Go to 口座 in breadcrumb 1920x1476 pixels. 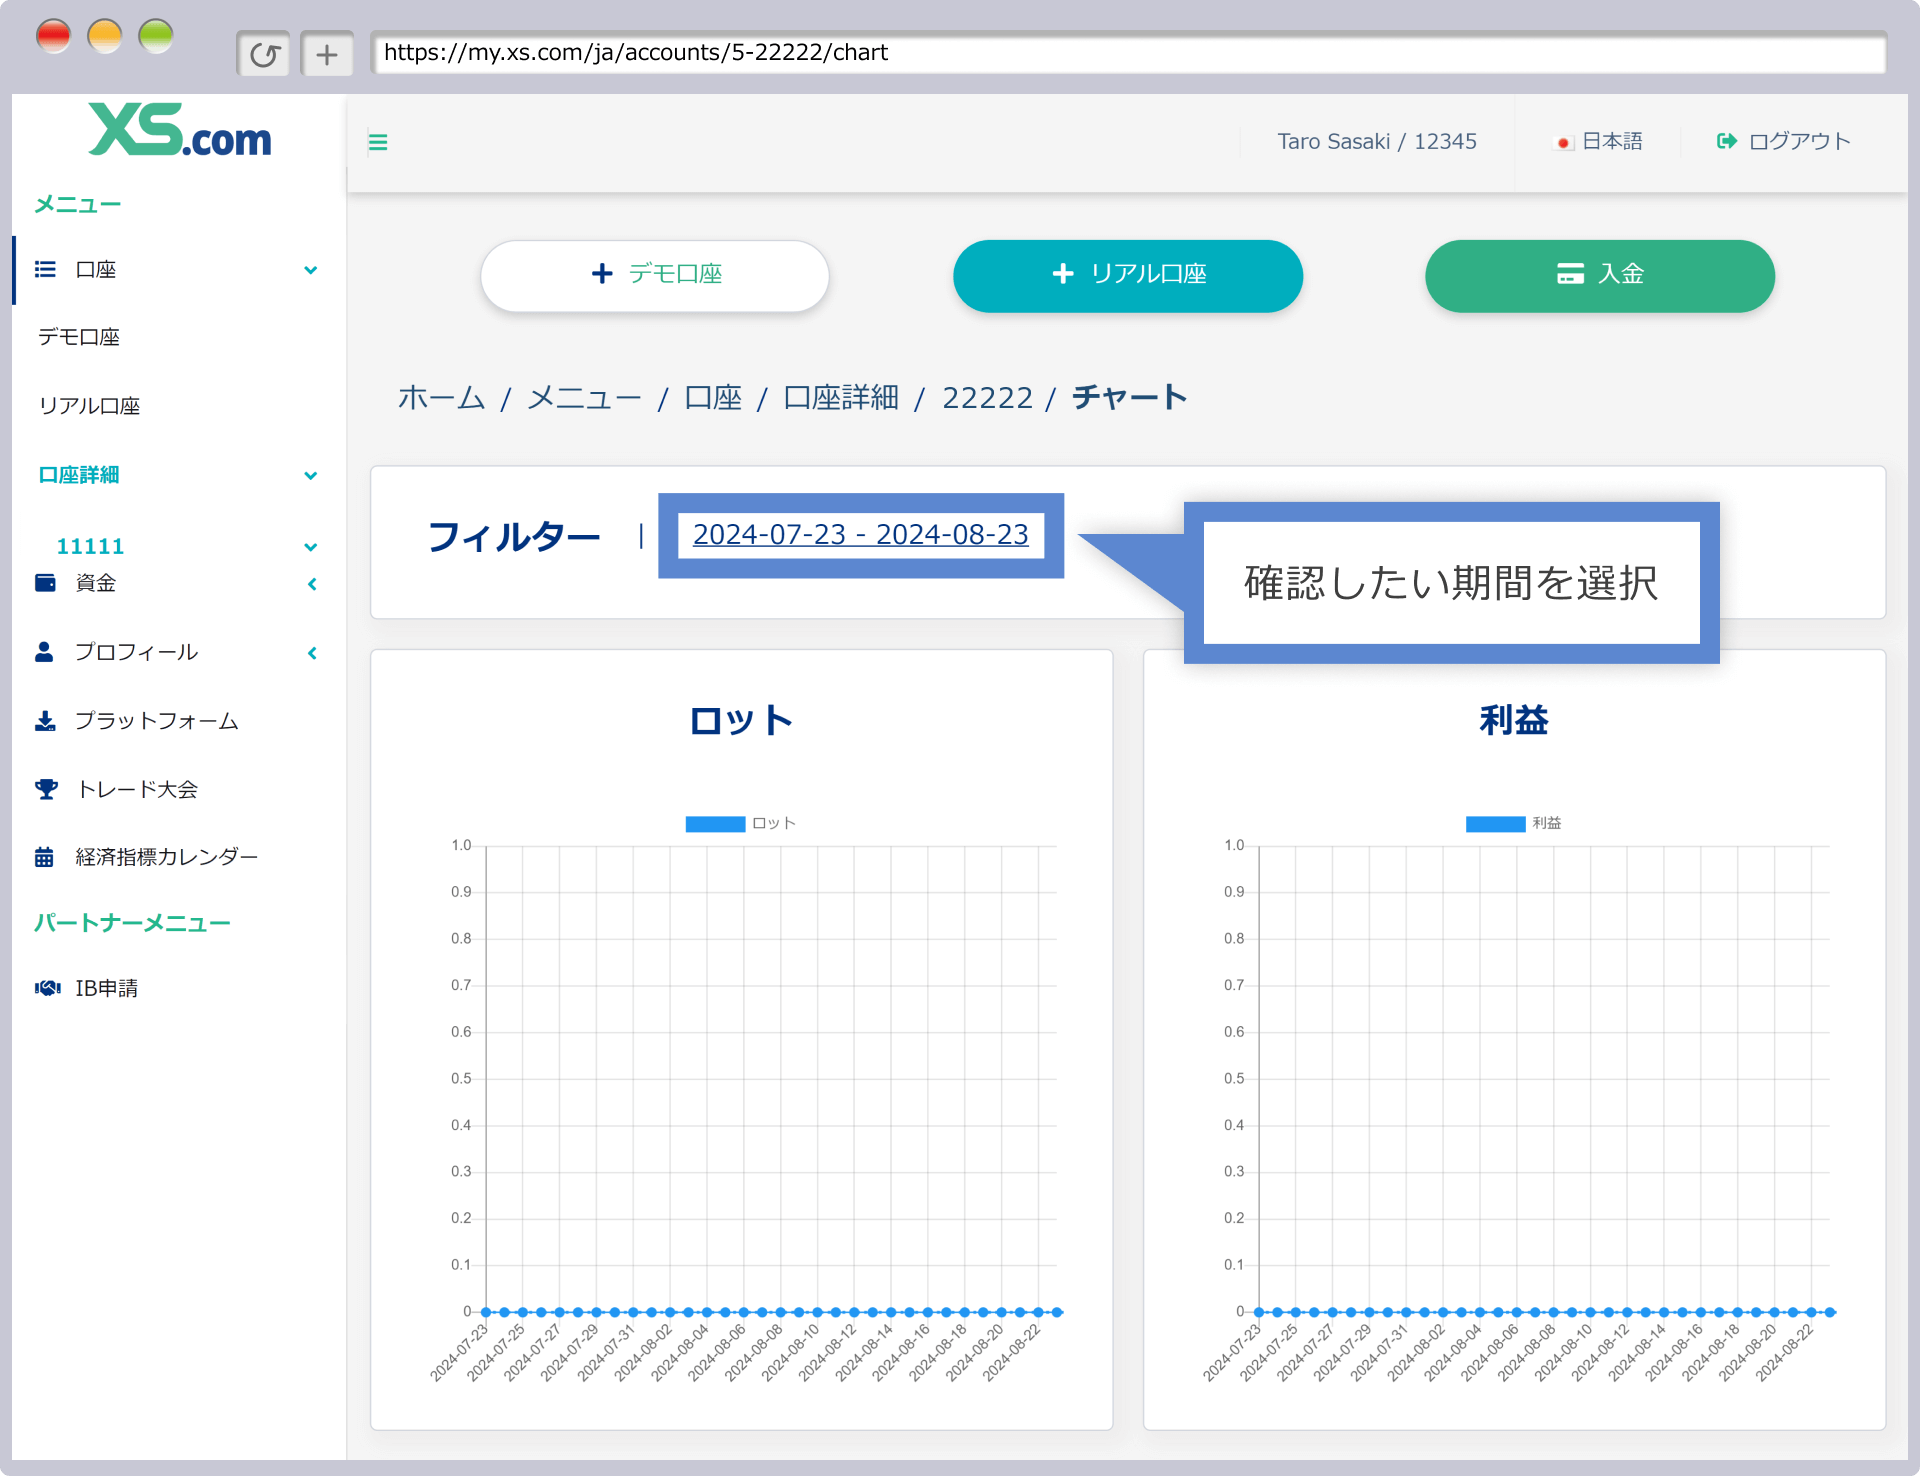click(713, 398)
